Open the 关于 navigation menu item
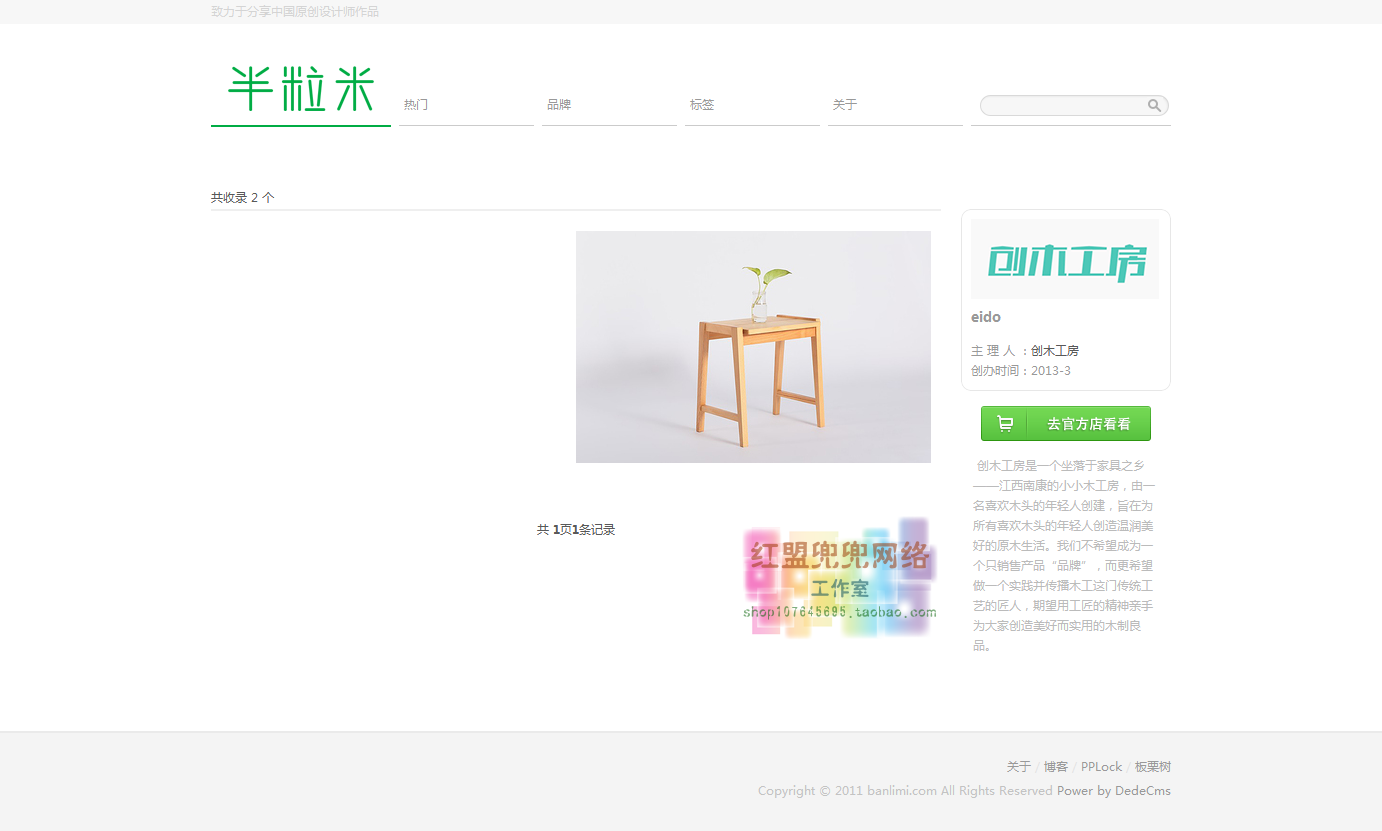The height and width of the screenshot is (831, 1382). [845, 105]
